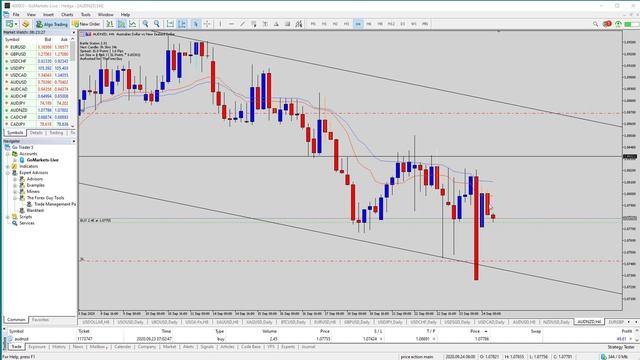The height and width of the screenshot is (360, 640).
Task: Click the zoom in magnifier icon
Action: click(145, 24)
